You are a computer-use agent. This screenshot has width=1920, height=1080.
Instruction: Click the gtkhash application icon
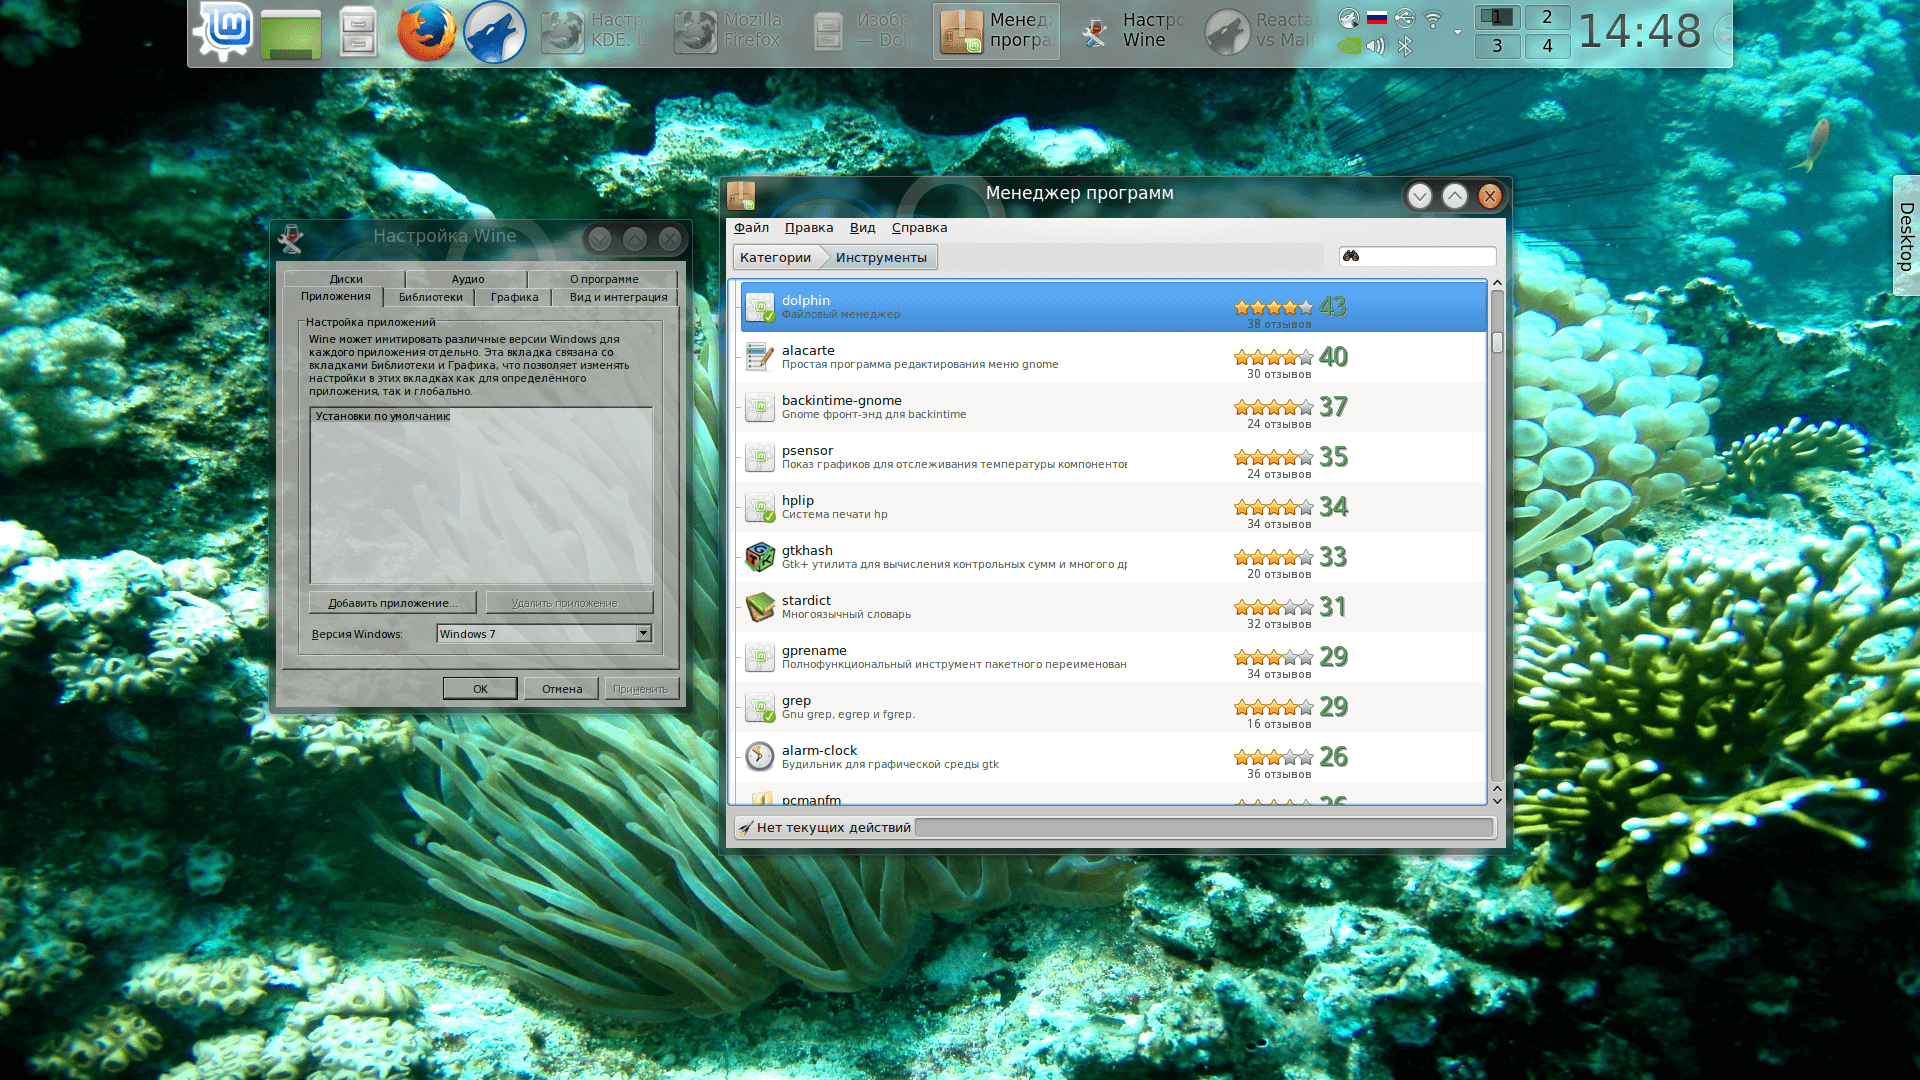pos(760,557)
